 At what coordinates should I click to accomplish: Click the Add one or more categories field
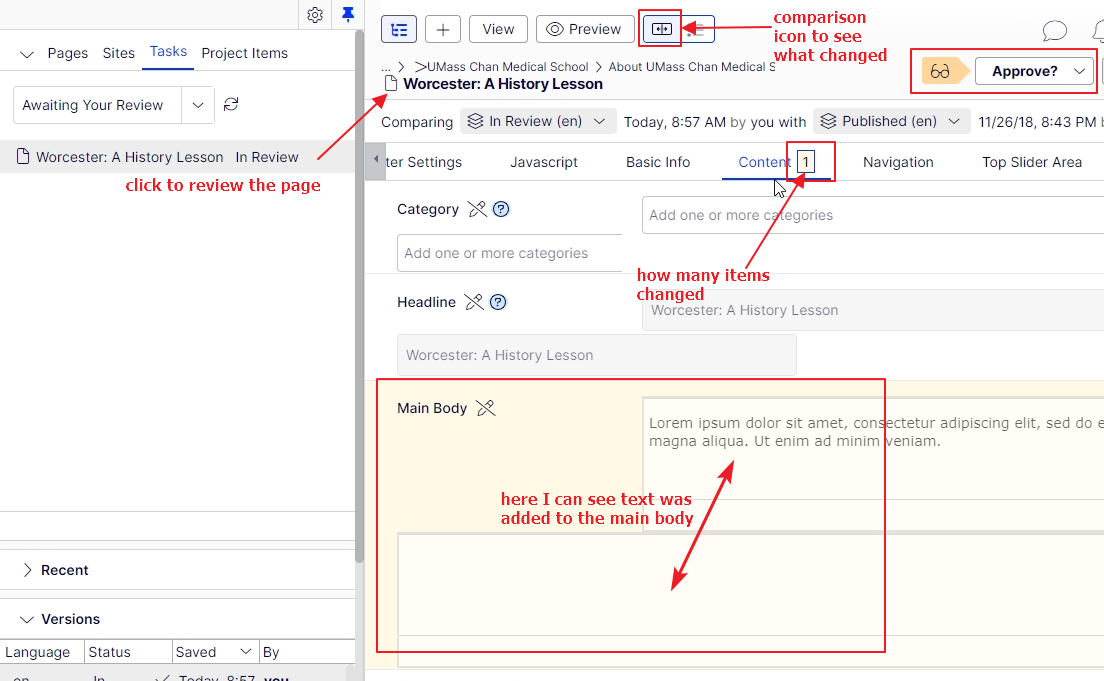[x=509, y=253]
